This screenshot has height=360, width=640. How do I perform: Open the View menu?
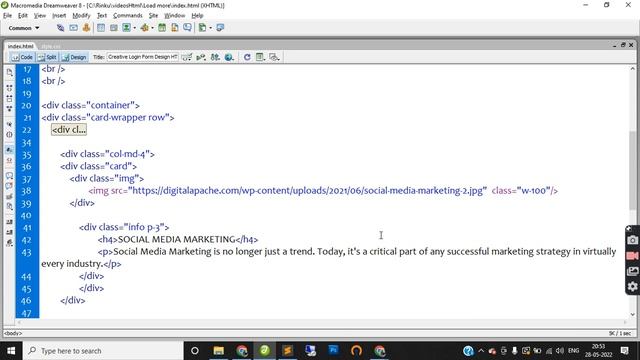(x=40, y=15)
